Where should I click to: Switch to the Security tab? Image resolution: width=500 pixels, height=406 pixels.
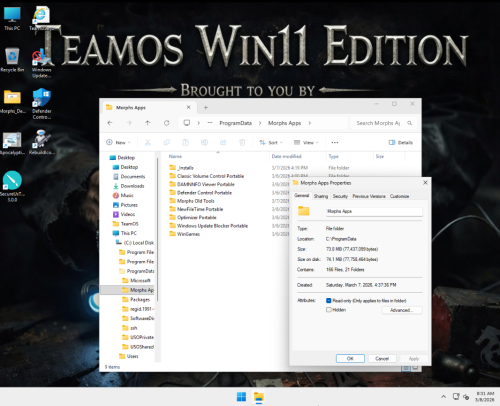pyautogui.click(x=340, y=196)
